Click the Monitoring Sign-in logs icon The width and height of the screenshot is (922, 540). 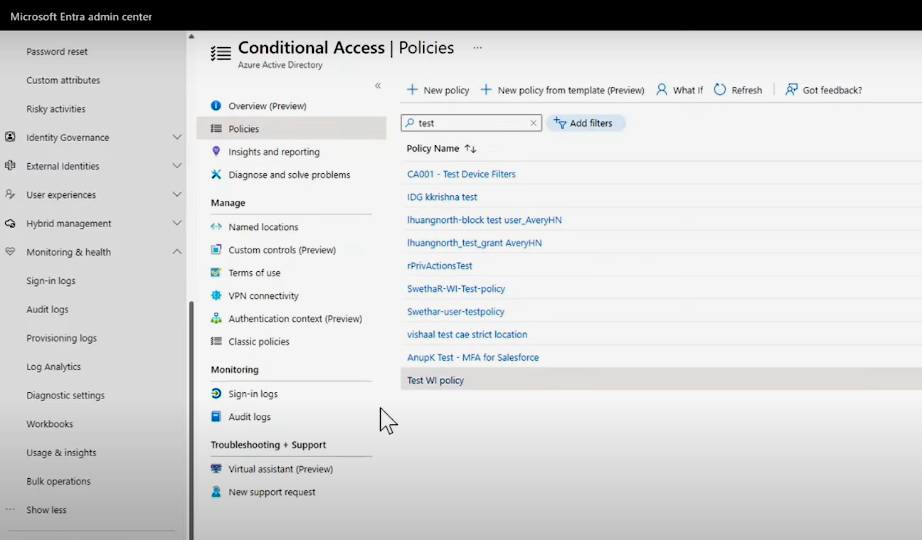click(216, 394)
